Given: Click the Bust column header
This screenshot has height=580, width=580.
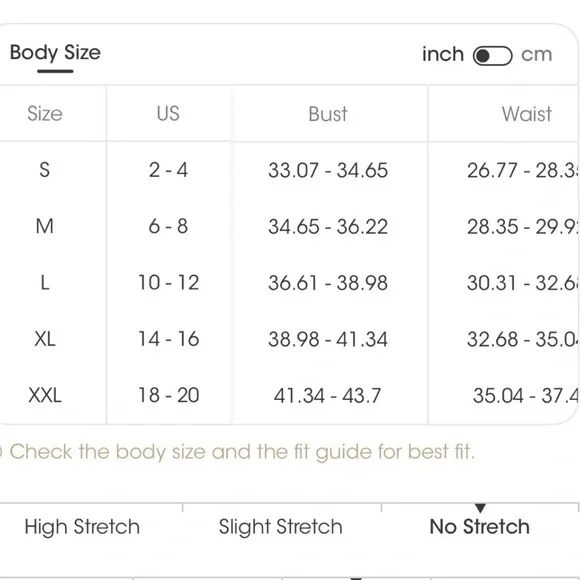Looking at the screenshot, I should (328, 114).
